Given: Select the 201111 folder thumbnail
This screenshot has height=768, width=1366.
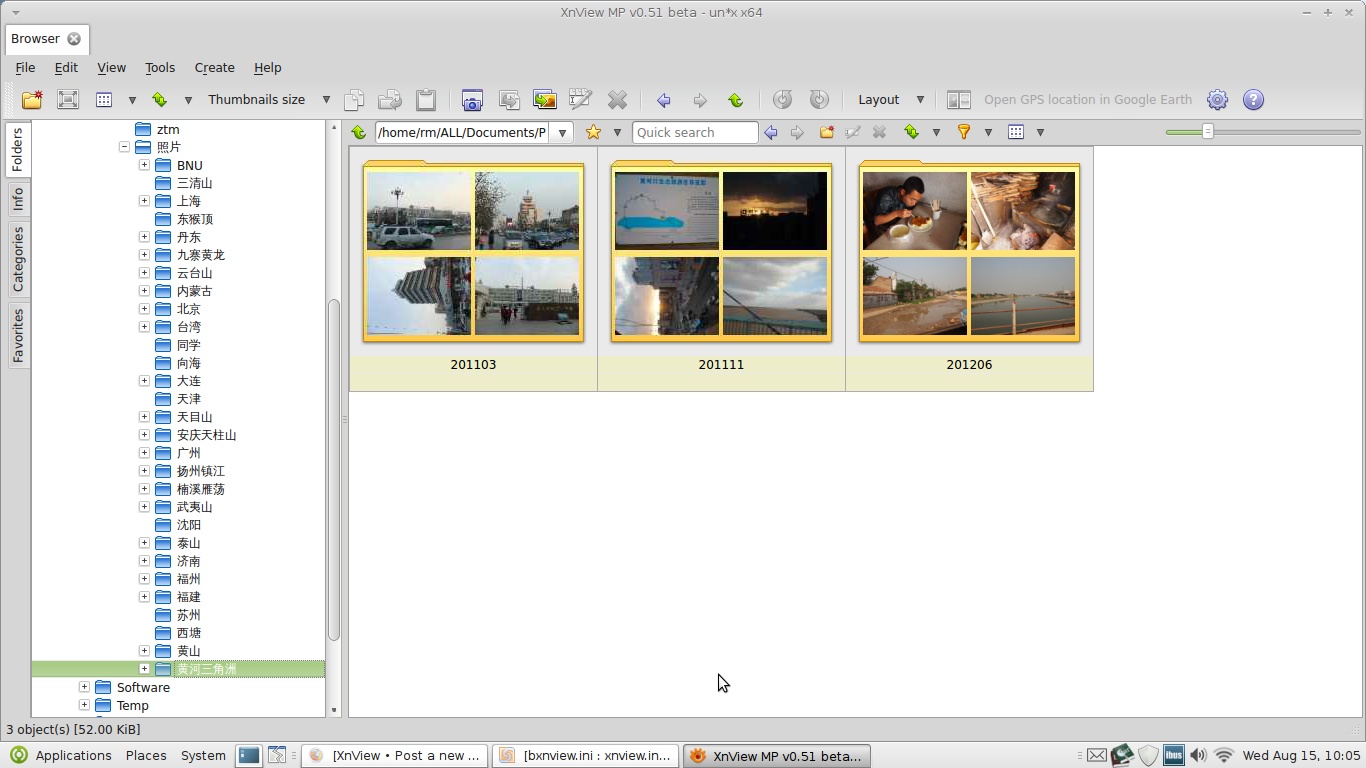Looking at the screenshot, I should pyautogui.click(x=721, y=269).
